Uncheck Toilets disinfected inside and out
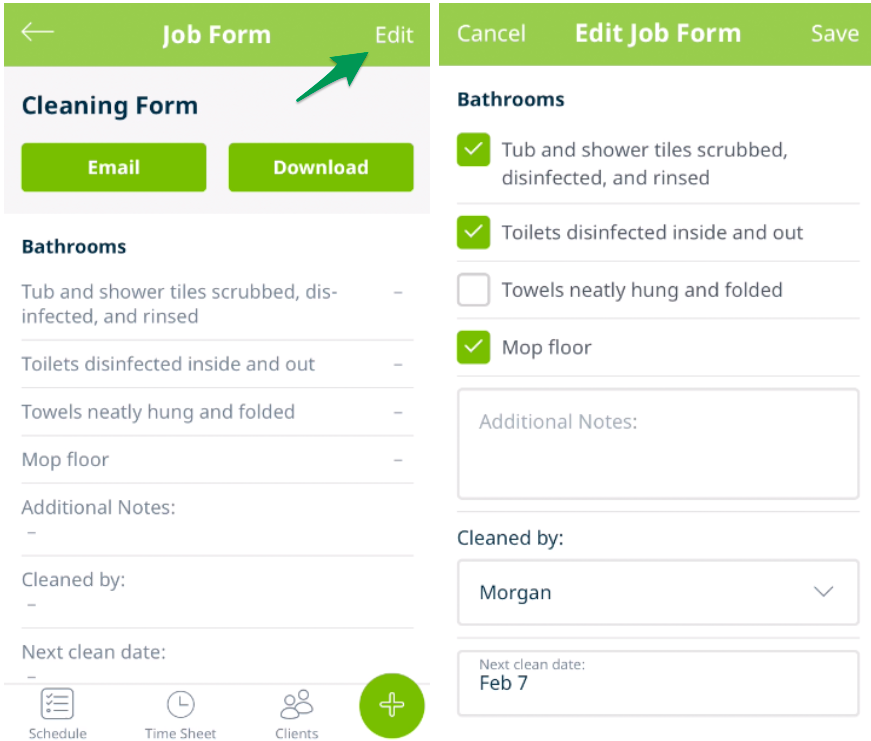 473,232
